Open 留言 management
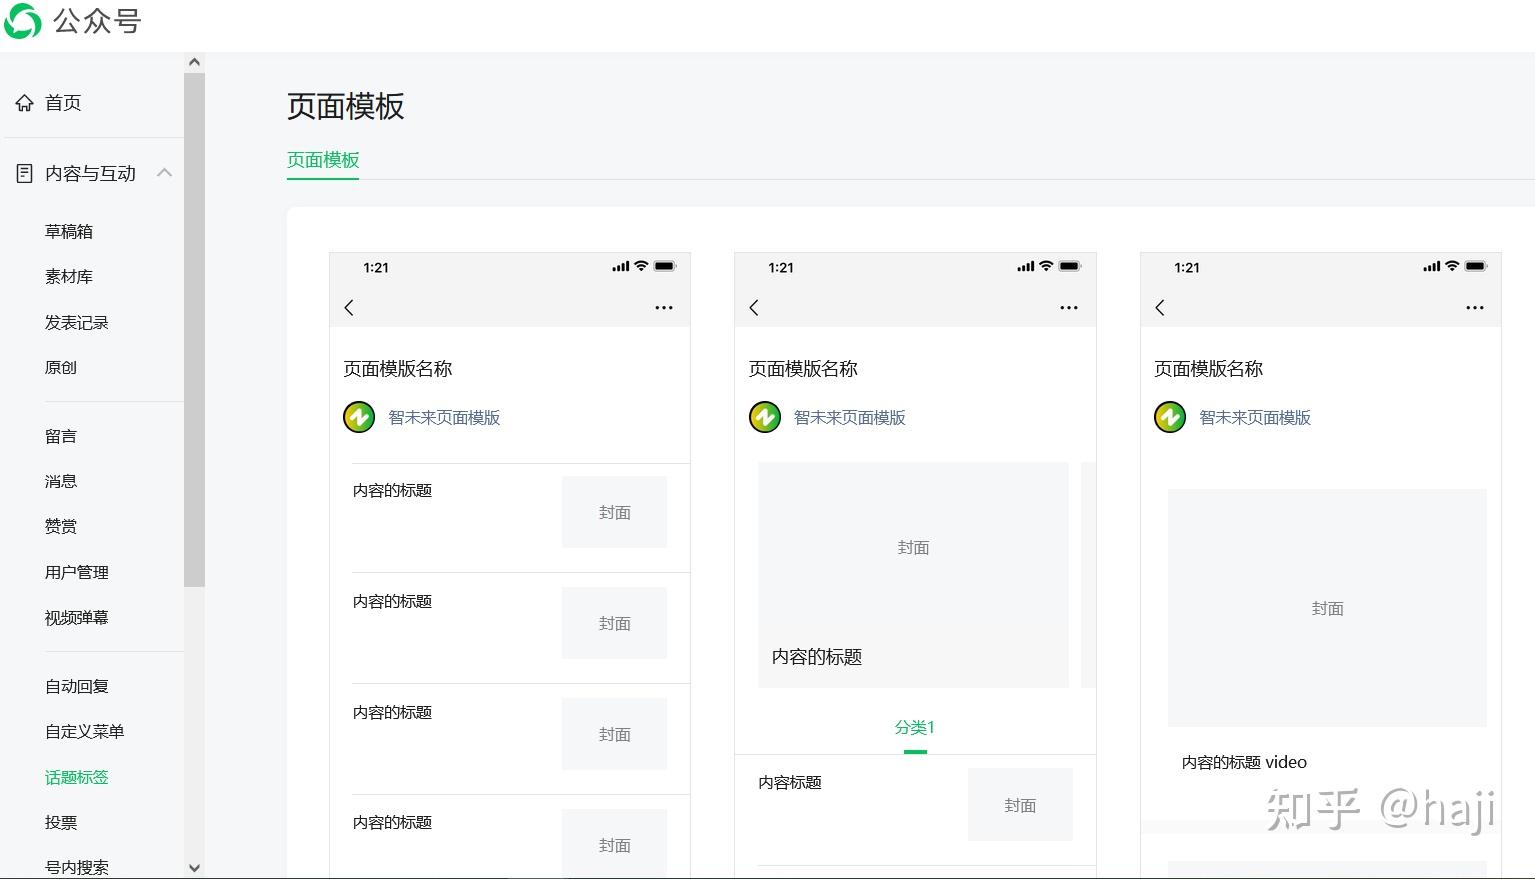Screen dimensions: 1535x879 pos(61,436)
